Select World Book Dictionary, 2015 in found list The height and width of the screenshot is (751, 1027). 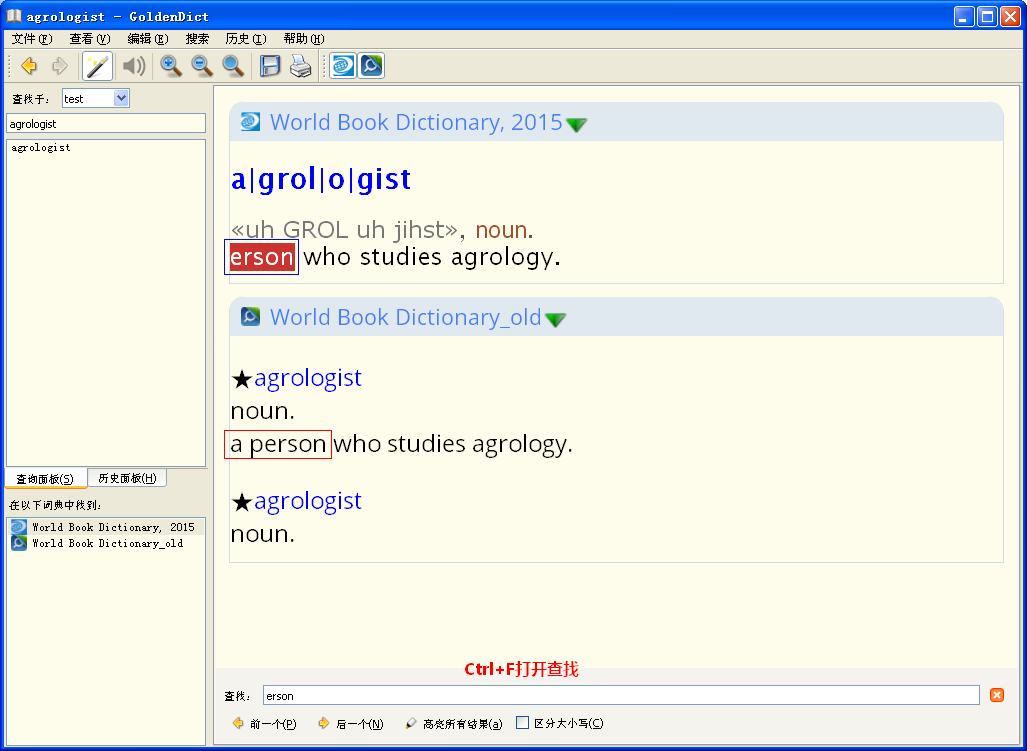(x=106, y=527)
